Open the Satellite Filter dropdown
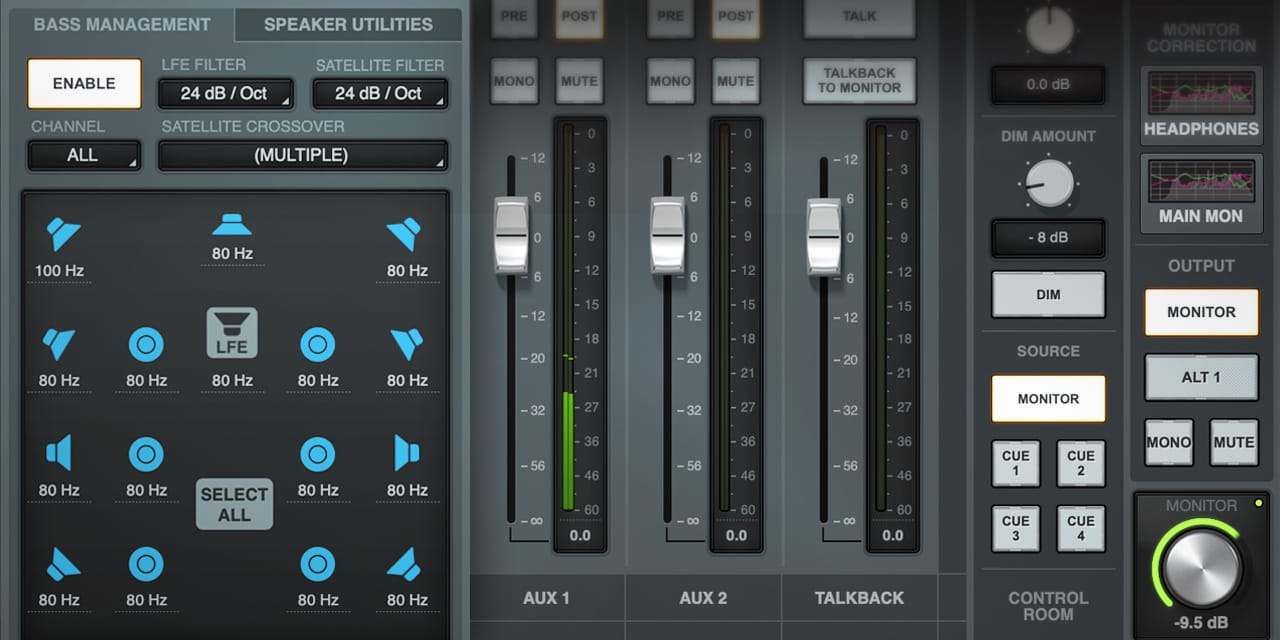 [380, 94]
